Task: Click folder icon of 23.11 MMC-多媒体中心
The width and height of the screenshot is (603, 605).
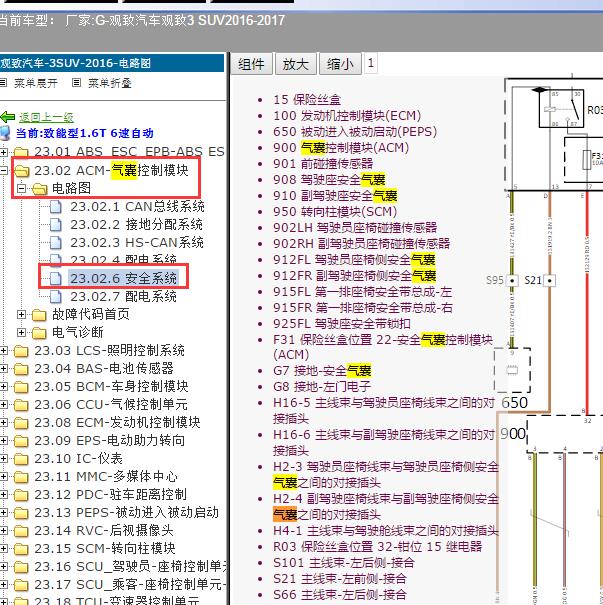Action: pos(22,477)
